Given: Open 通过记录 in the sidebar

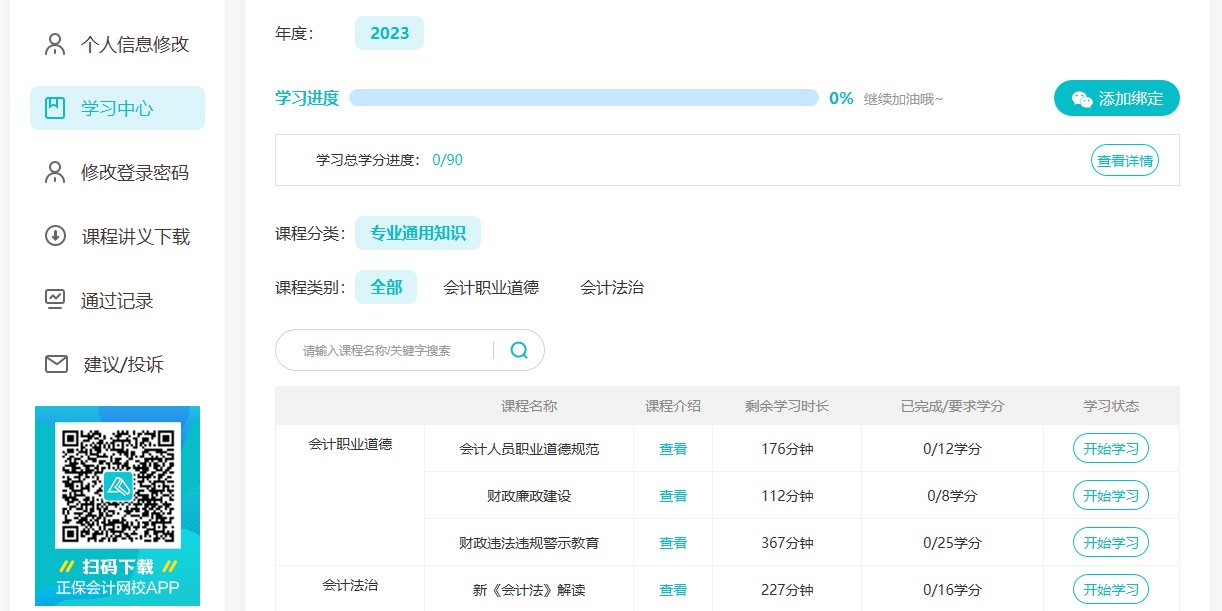Looking at the screenshot, I should point(117,300).
